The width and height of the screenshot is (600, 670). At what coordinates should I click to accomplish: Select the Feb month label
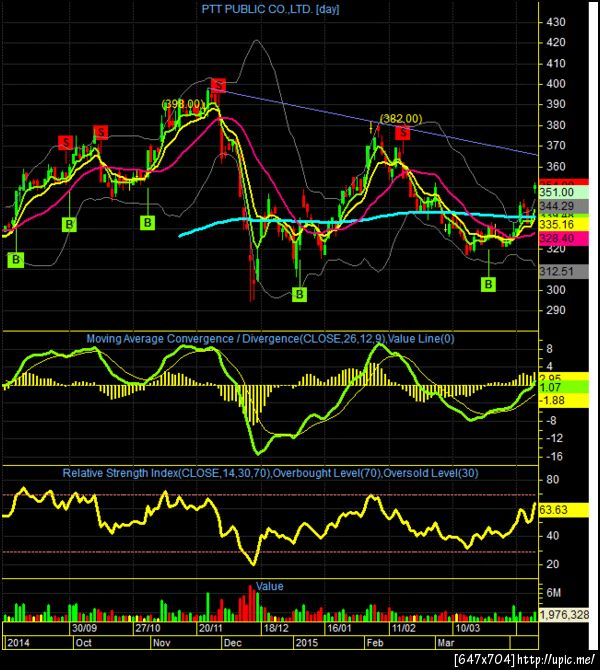pos(375,643)
